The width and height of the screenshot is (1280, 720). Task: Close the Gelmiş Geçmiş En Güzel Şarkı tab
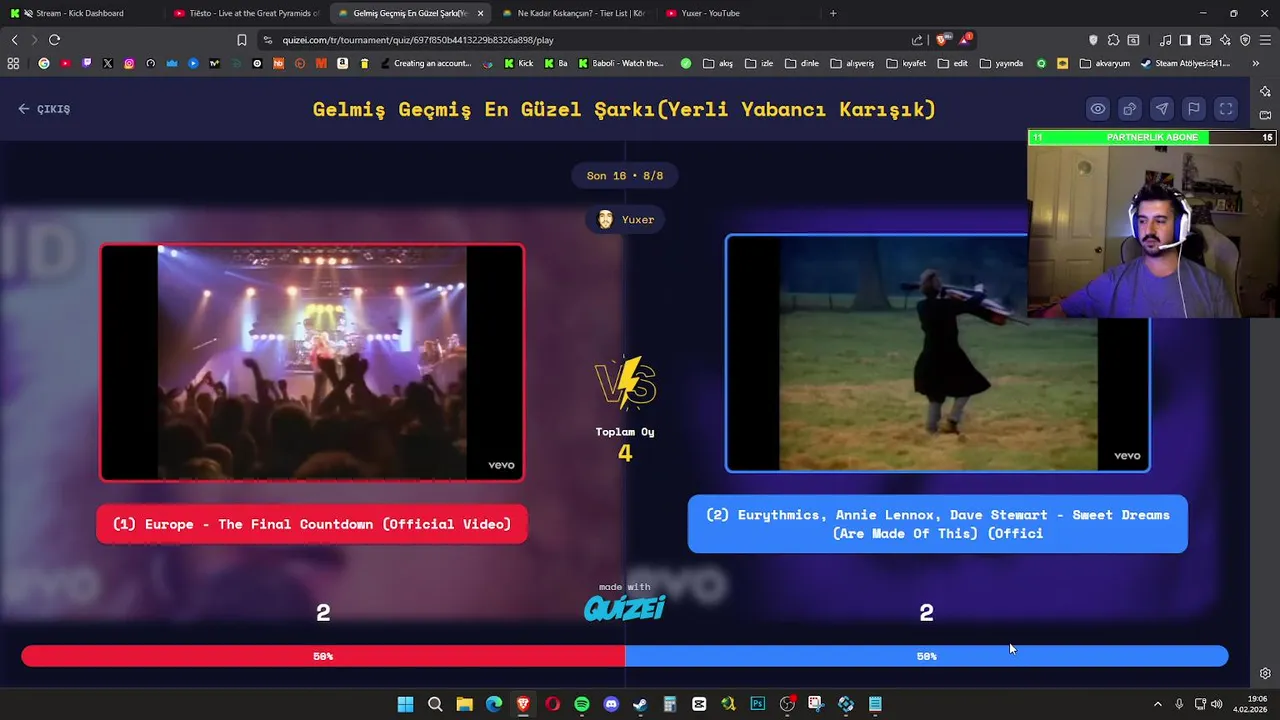pyautogui.click(x=480, y=13)
